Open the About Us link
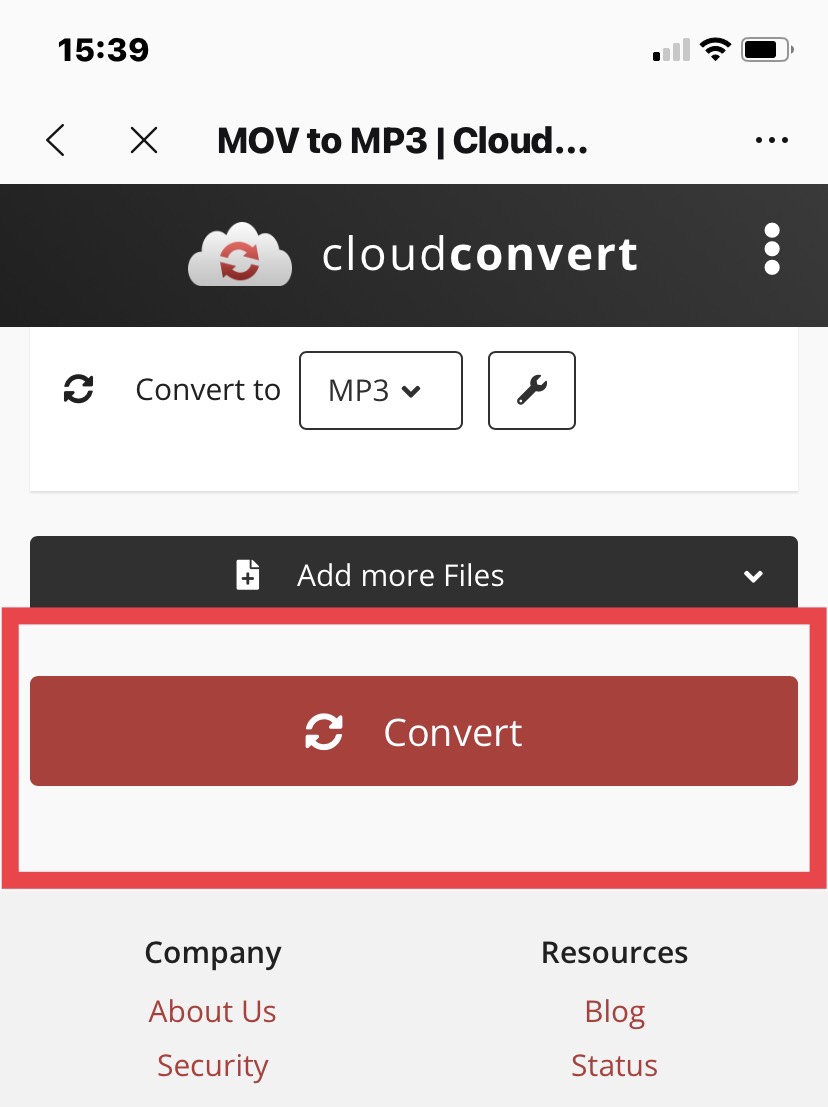The image size is (828, 1107). tap(212, 1011)
